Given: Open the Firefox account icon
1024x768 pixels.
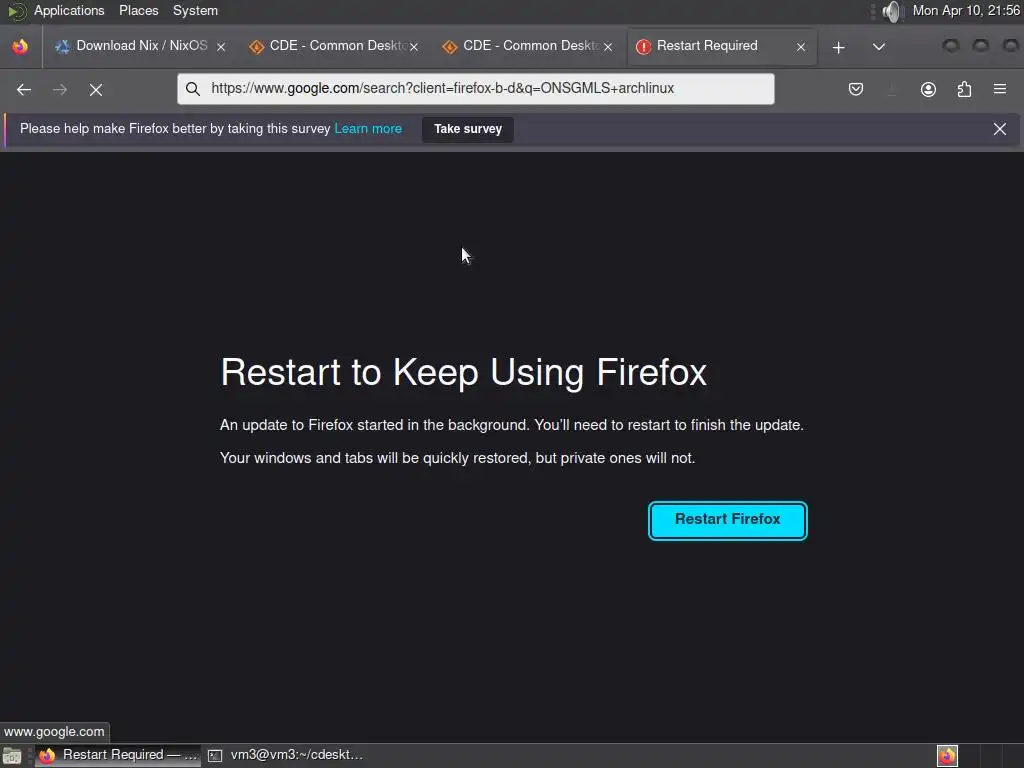Looking at the screenshot, I should click(x=928, y=89).
